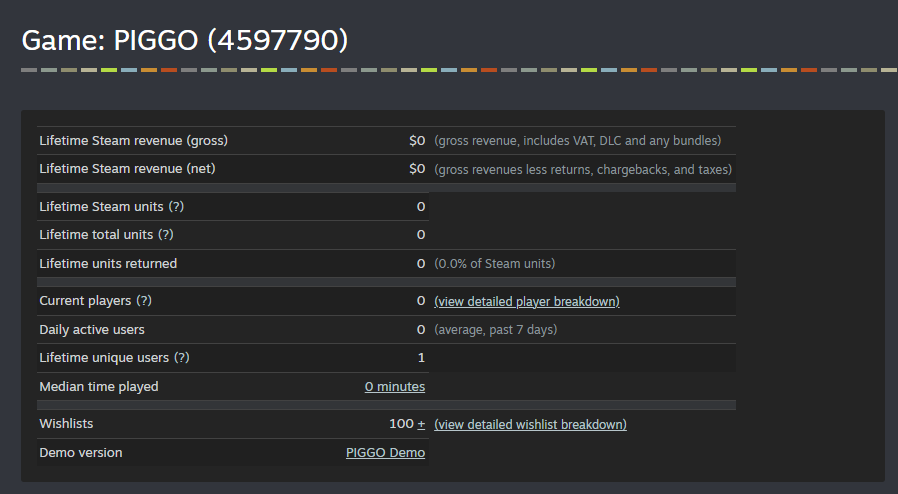Click the Game: PIGGO (4597790) heading
This screenshot has width=898, height=494.
(x=184, y=40)
